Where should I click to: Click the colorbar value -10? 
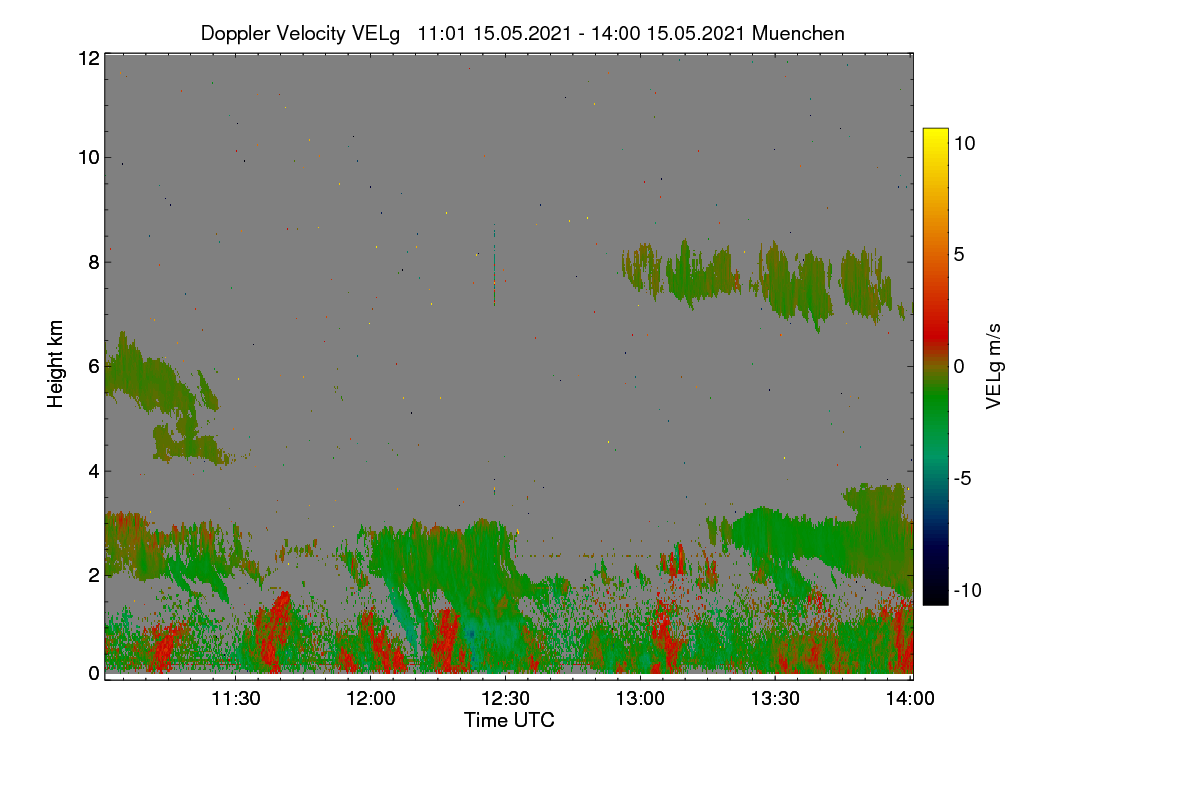tap(967, 590)
